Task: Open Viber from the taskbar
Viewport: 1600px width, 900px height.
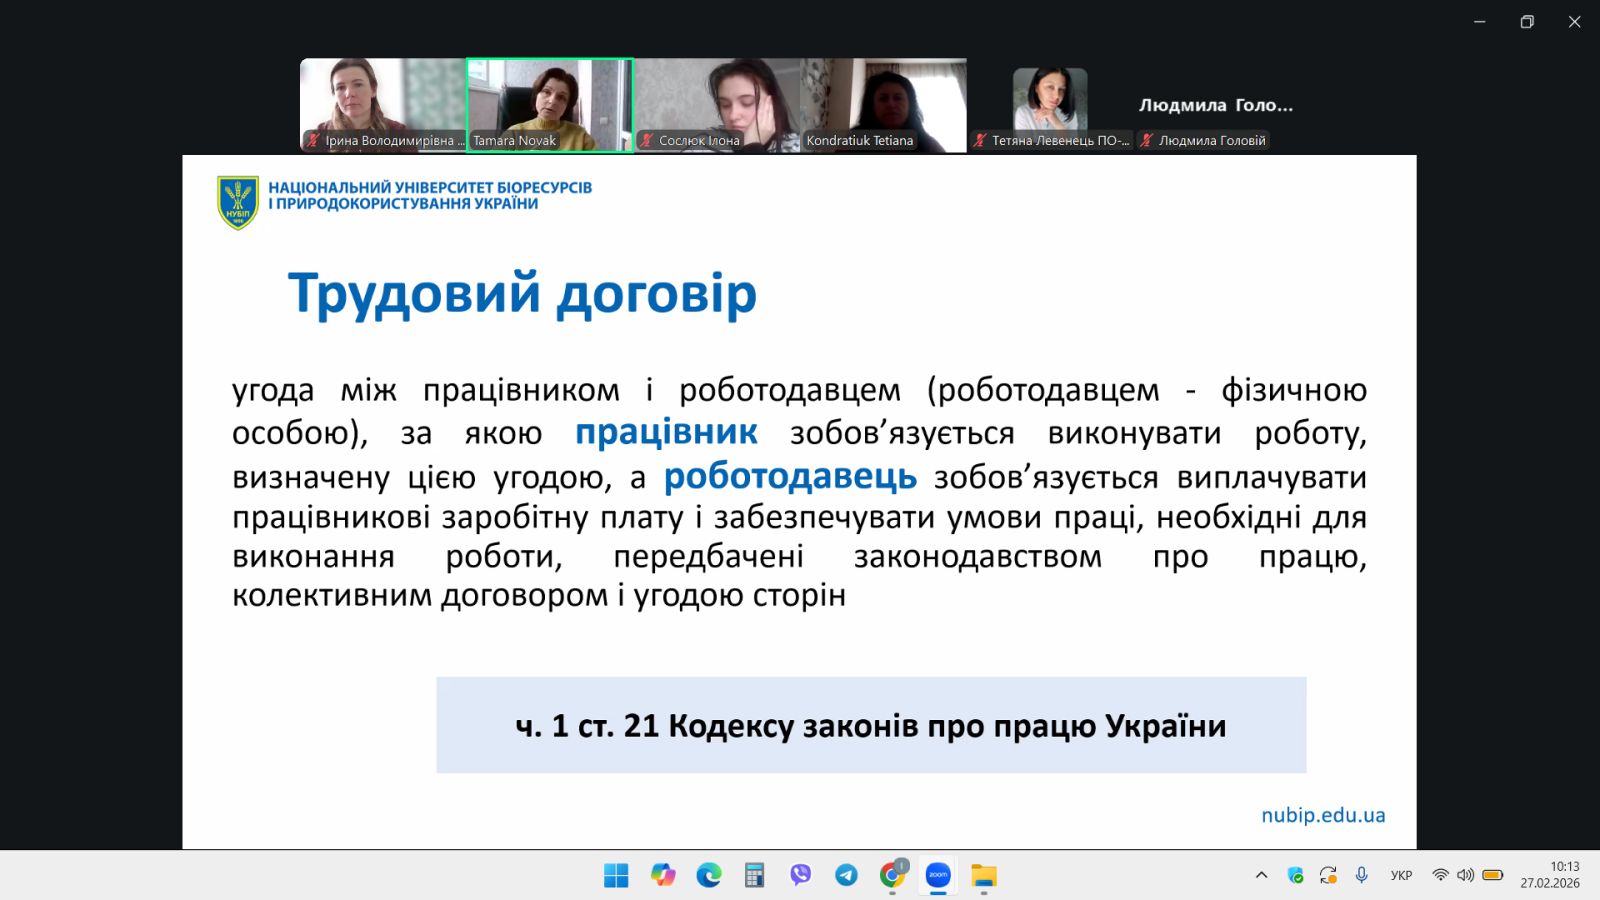Action: click(x=800, y=876)
